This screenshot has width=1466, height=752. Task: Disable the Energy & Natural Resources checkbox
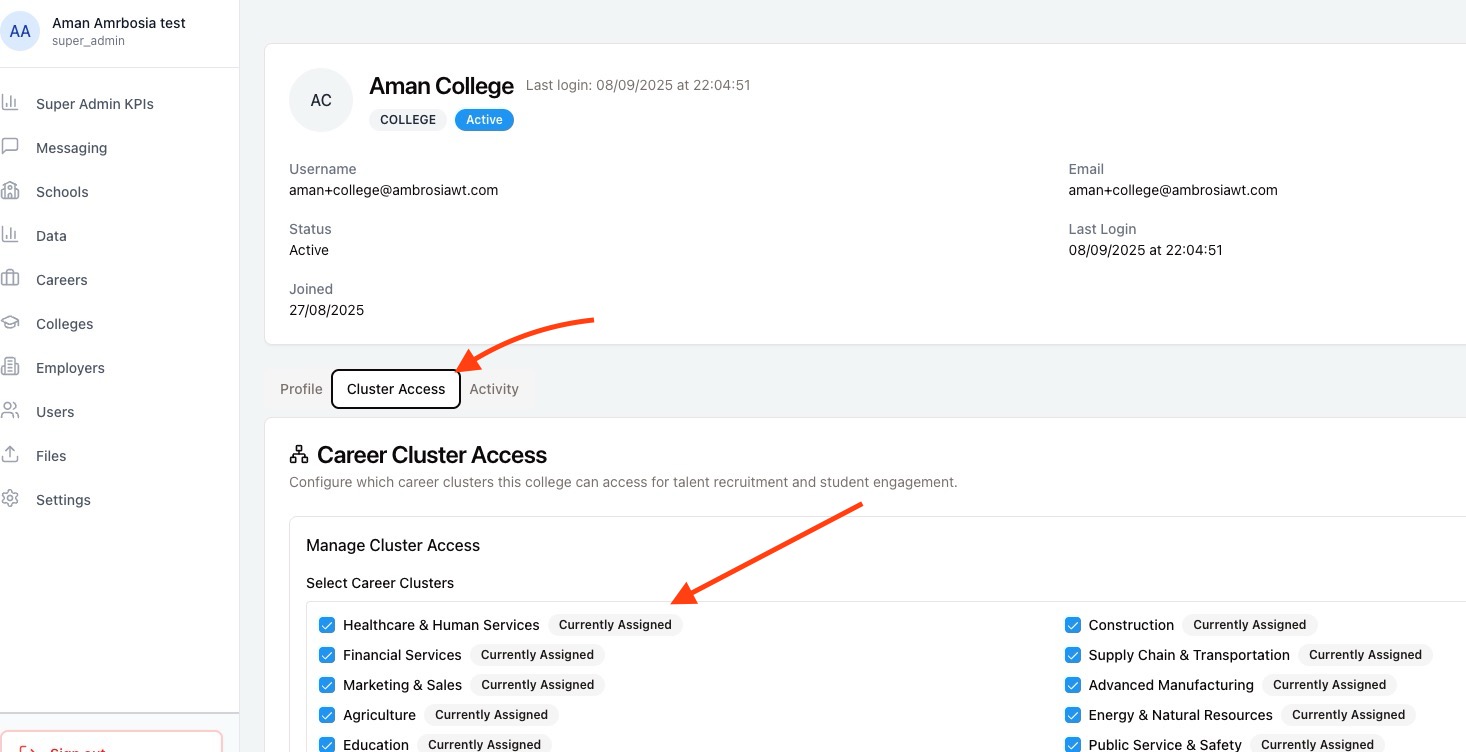1073,715
